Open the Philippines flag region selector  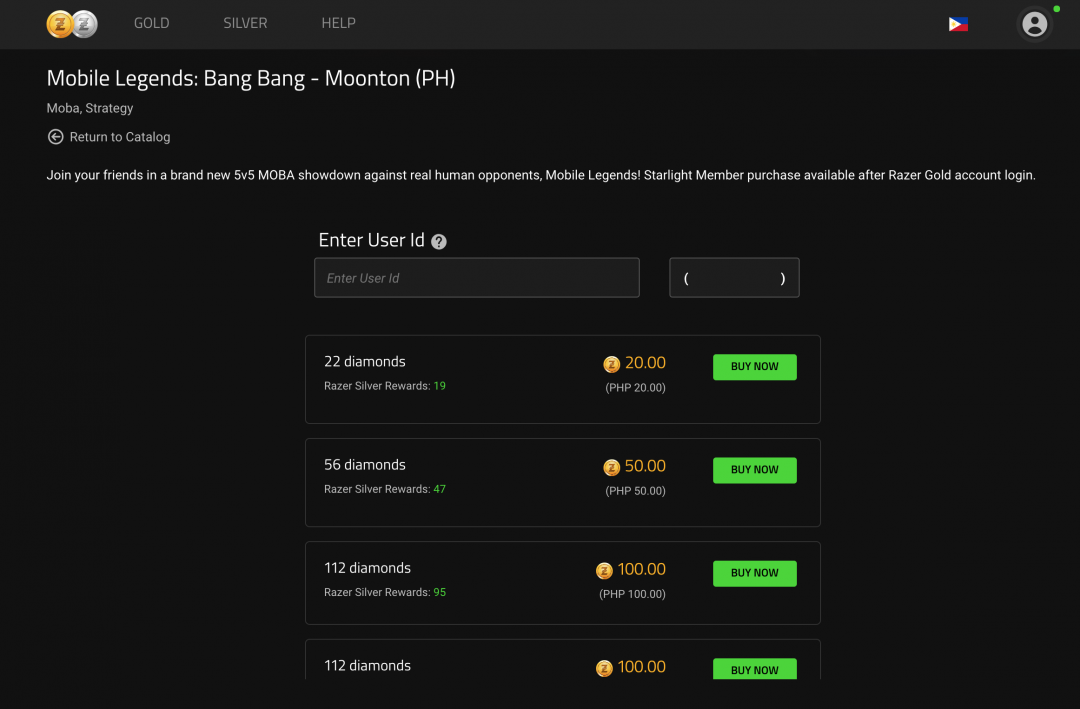[957, 24]
